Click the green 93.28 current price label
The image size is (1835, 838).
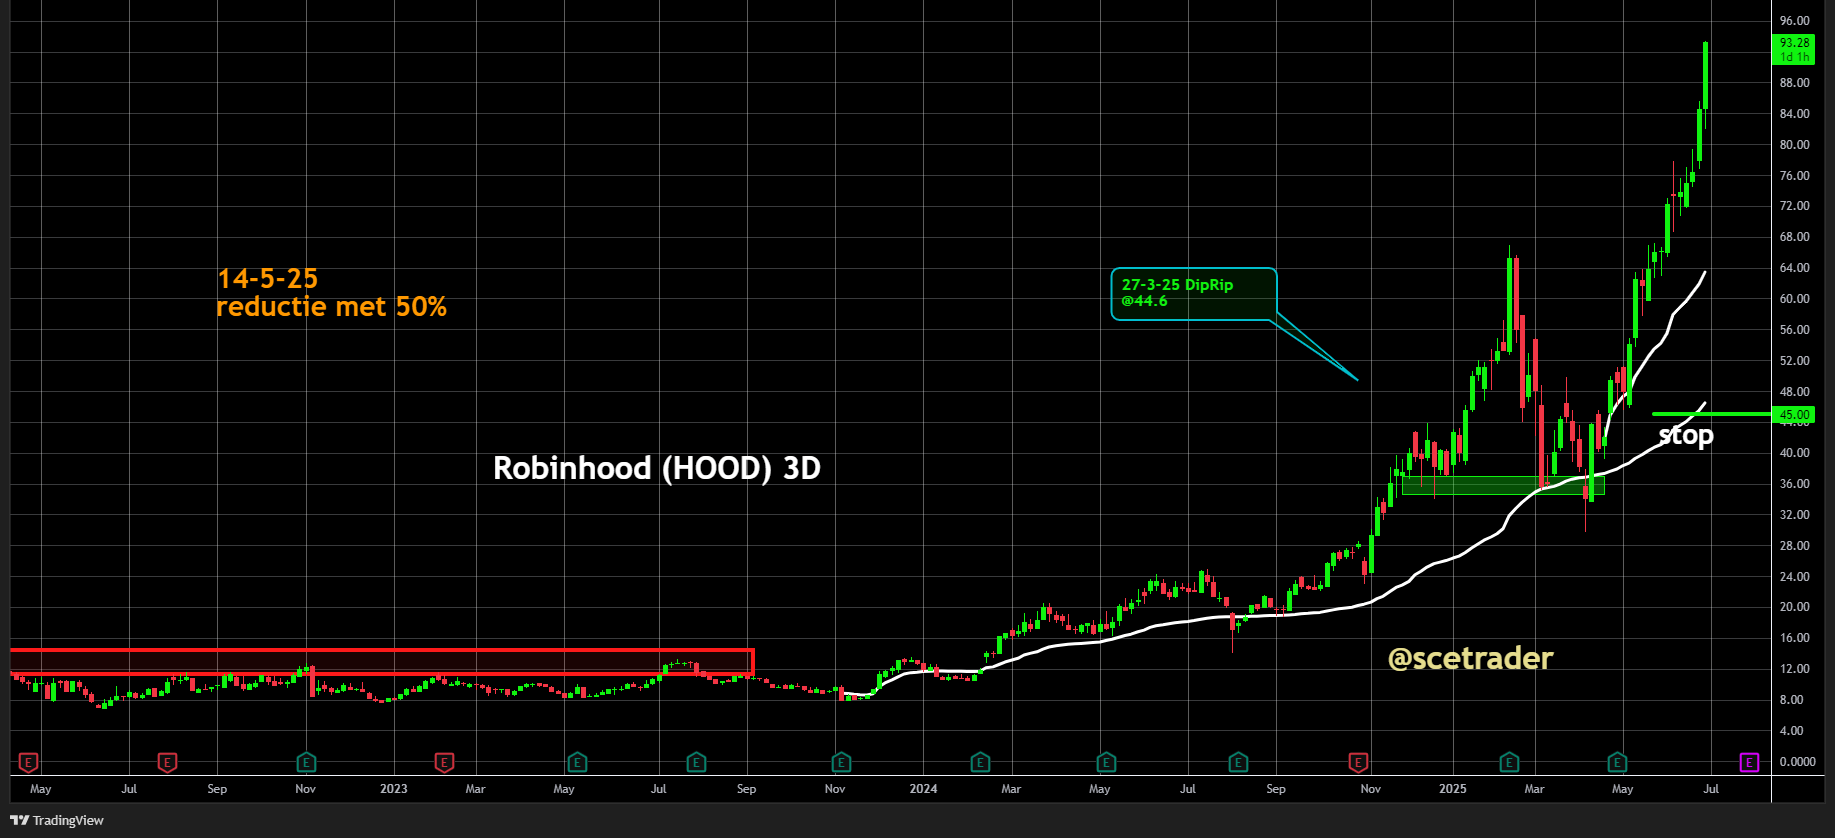1795,49
